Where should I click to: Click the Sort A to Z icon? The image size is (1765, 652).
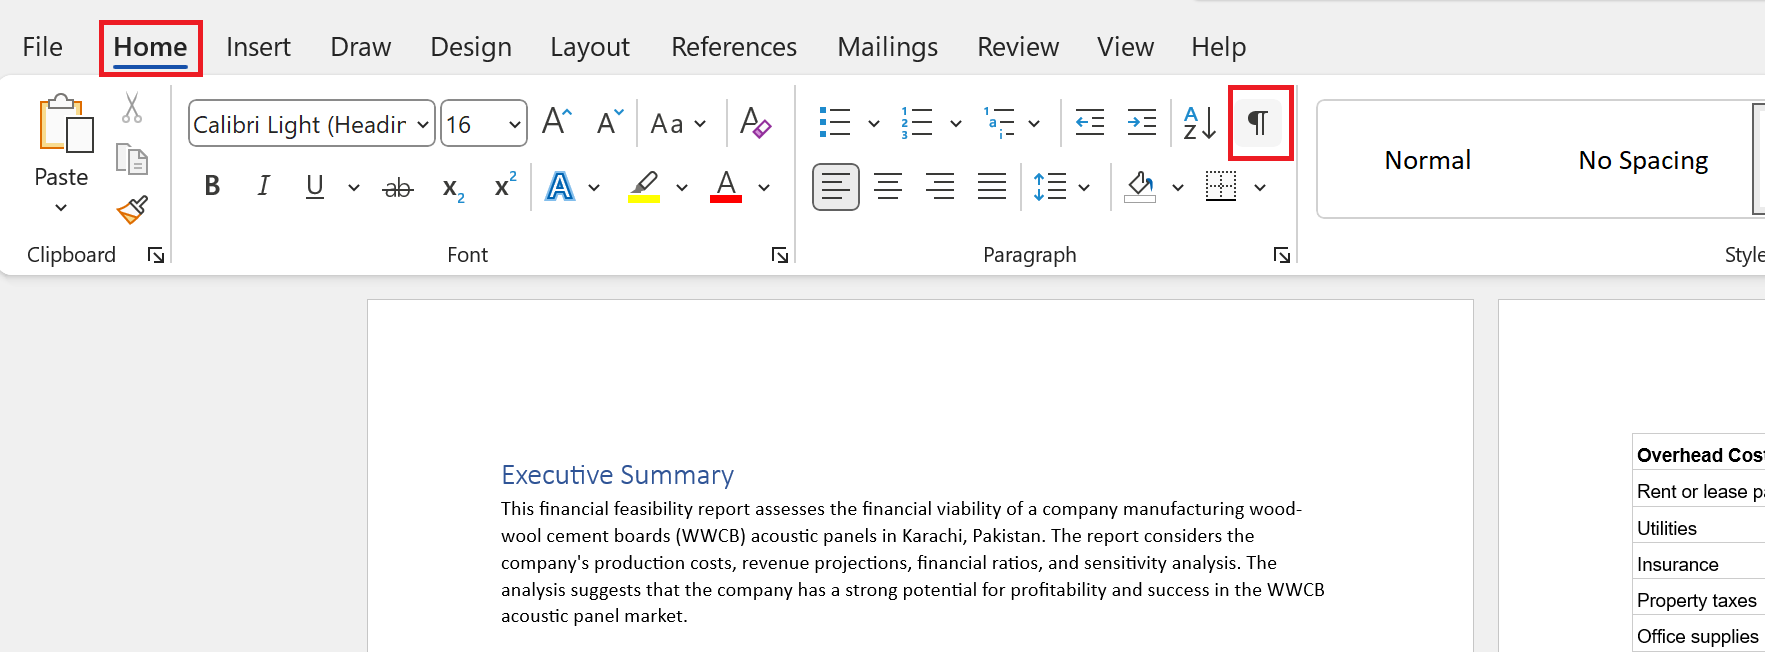tap(1199, 123)
